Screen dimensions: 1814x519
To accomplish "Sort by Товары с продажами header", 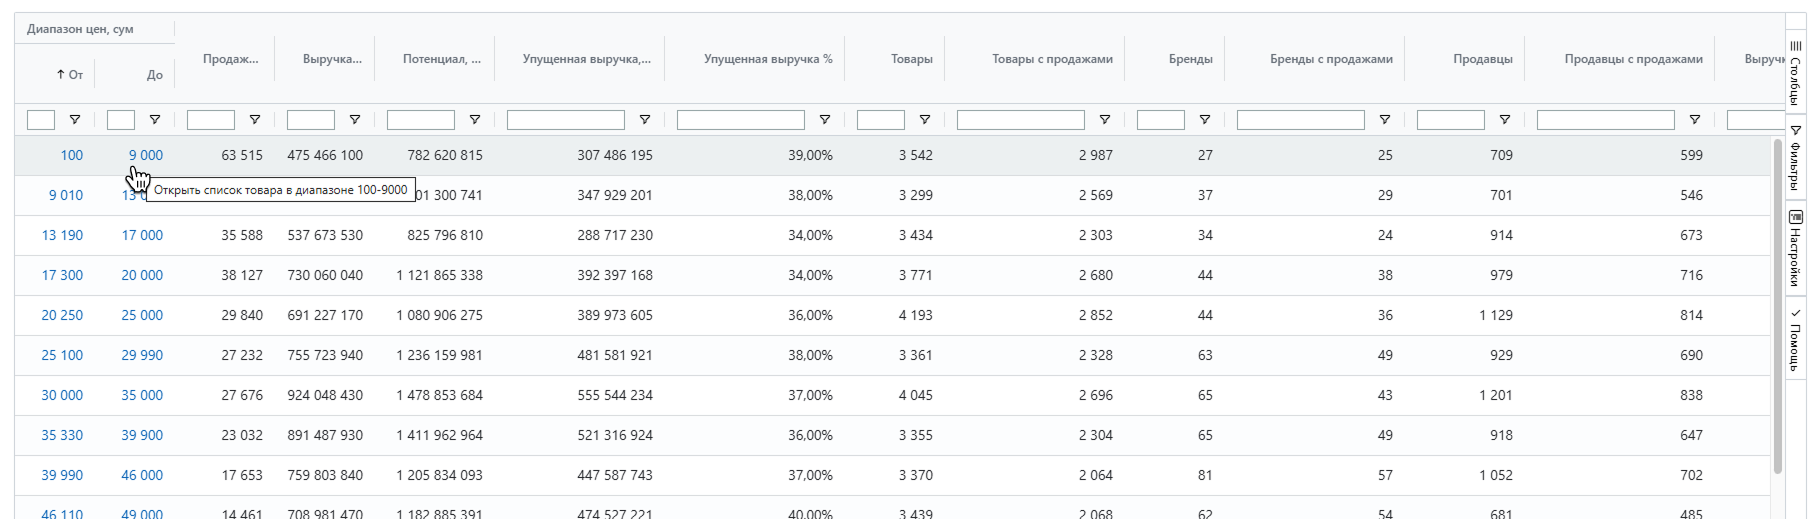I will click(x=1052, y=59).
